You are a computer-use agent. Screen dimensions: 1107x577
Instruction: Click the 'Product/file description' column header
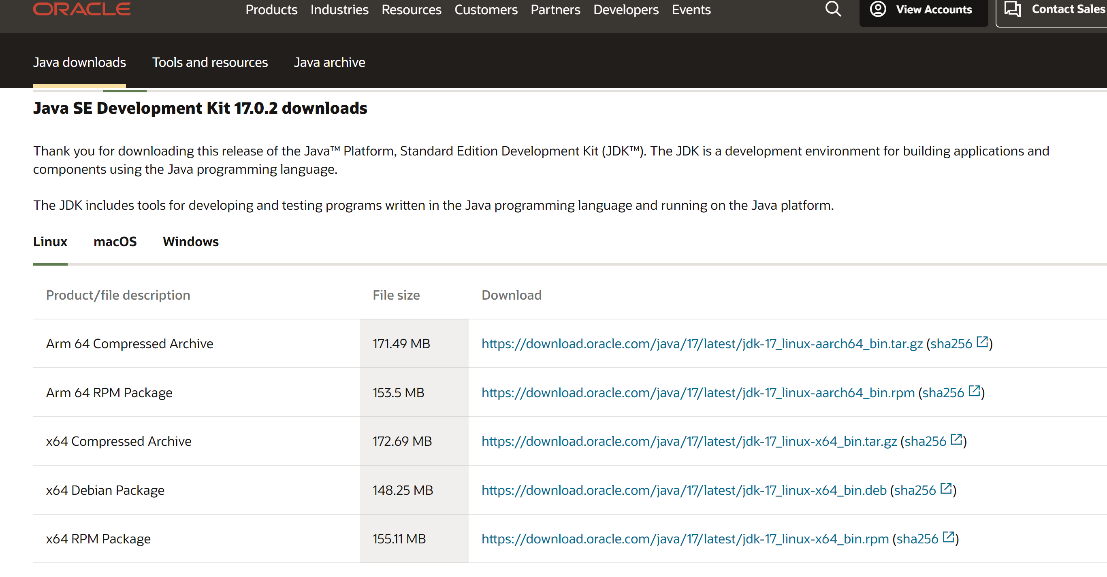(x=118, y=295)
